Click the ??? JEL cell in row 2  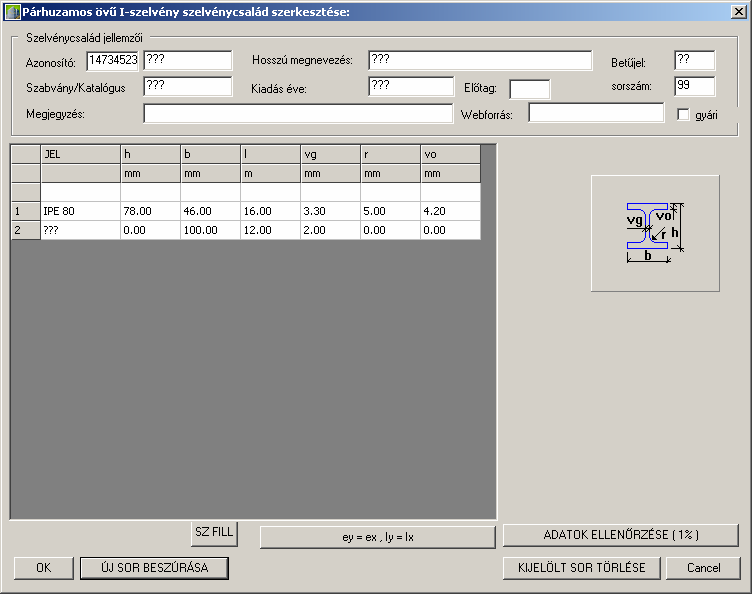81,230
